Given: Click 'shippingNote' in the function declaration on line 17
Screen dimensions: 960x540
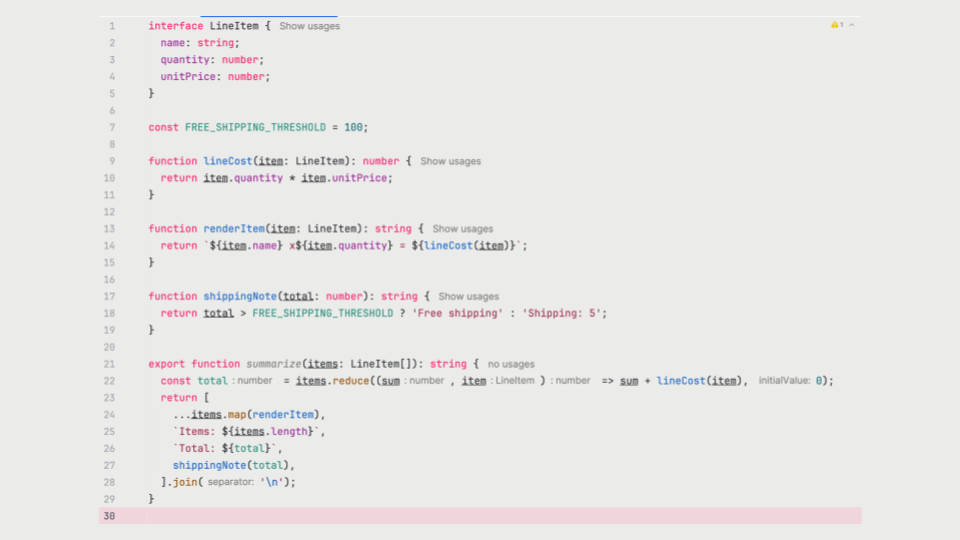Looking at the screenshot, I should coord(239,296).
